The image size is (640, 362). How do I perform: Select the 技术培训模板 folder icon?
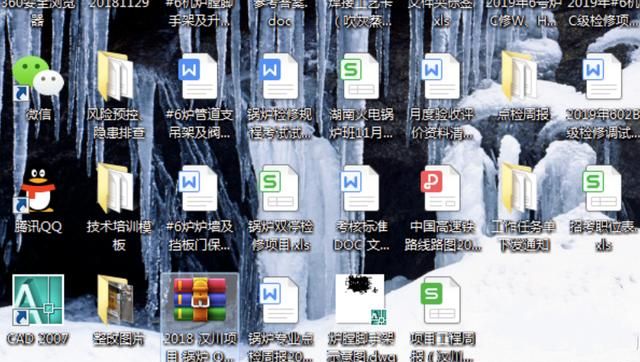point(116,189)
